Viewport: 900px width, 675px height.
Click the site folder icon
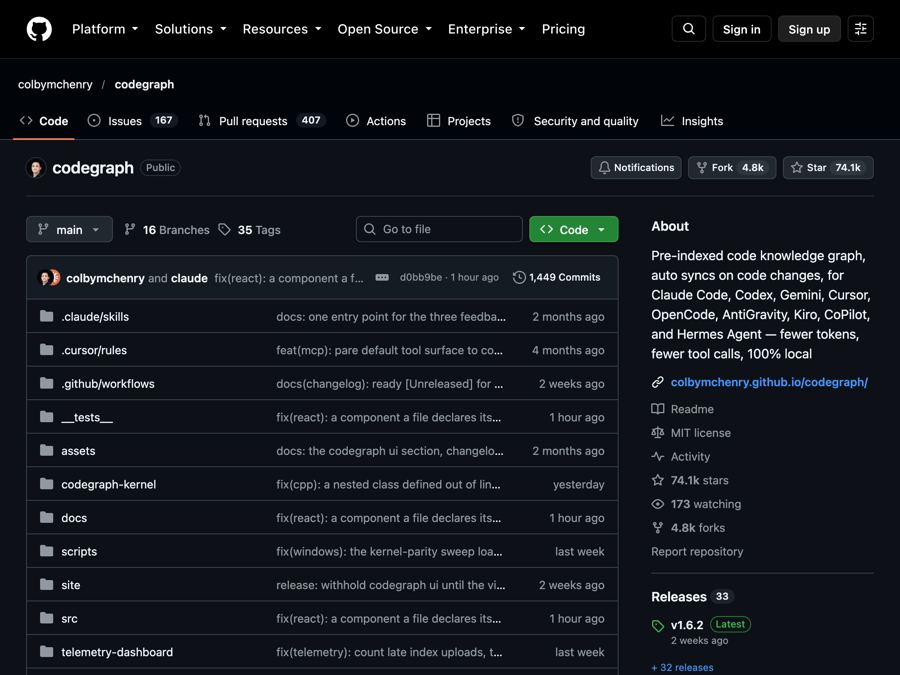46,584
